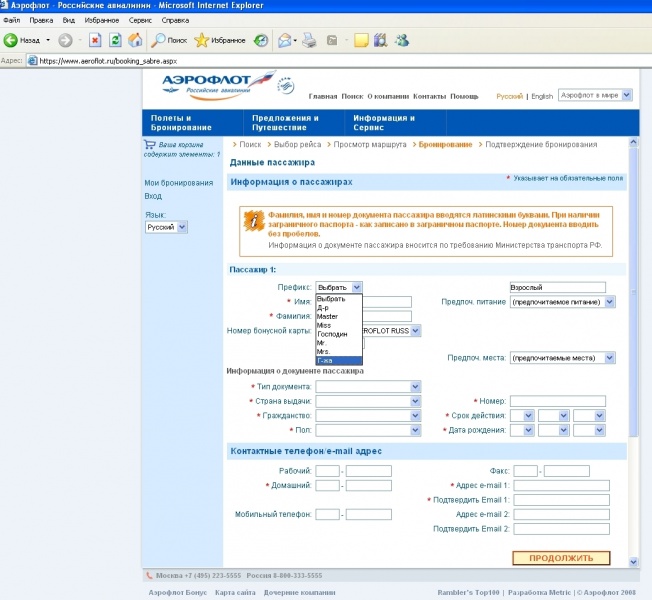Click the browser Back arrow icon
Image resolution: width=652 pixels, height=600 pixels.
(11, 40)
